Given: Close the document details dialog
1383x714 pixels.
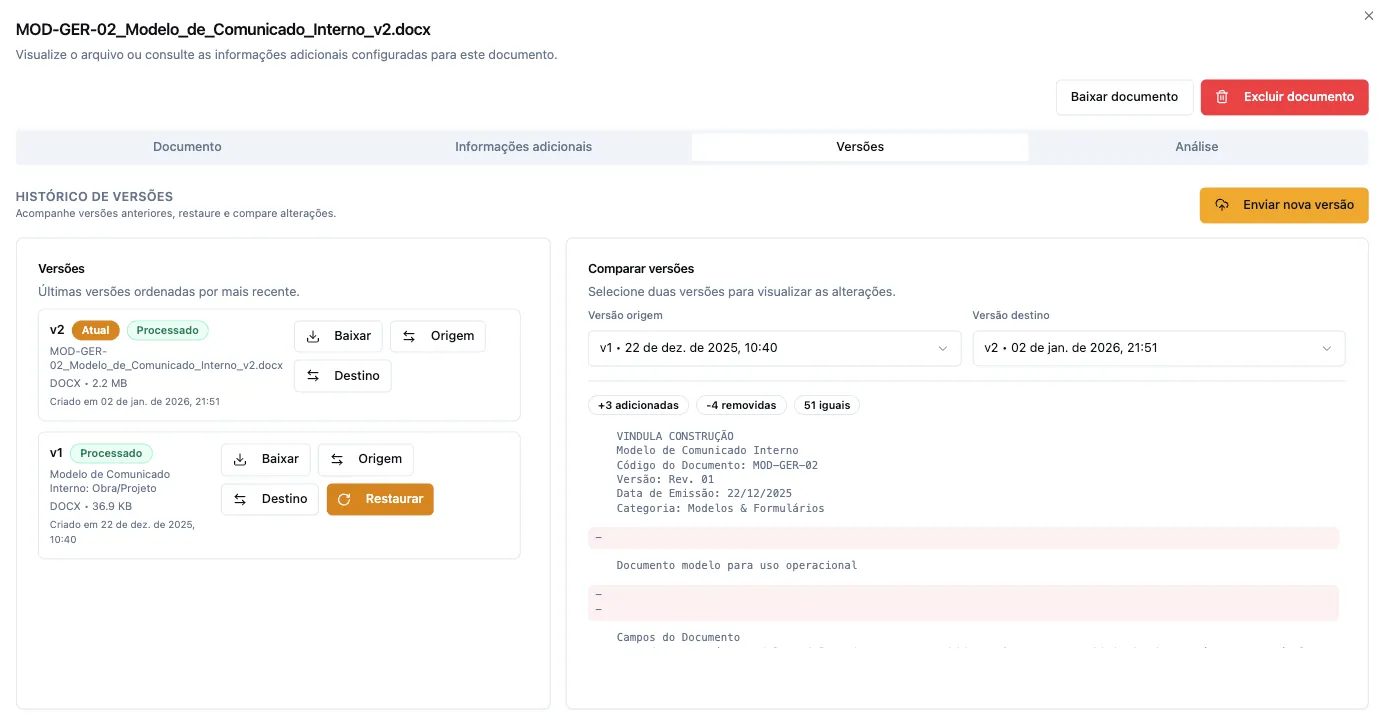Looking at the screenshot, I should point(1369,15).
